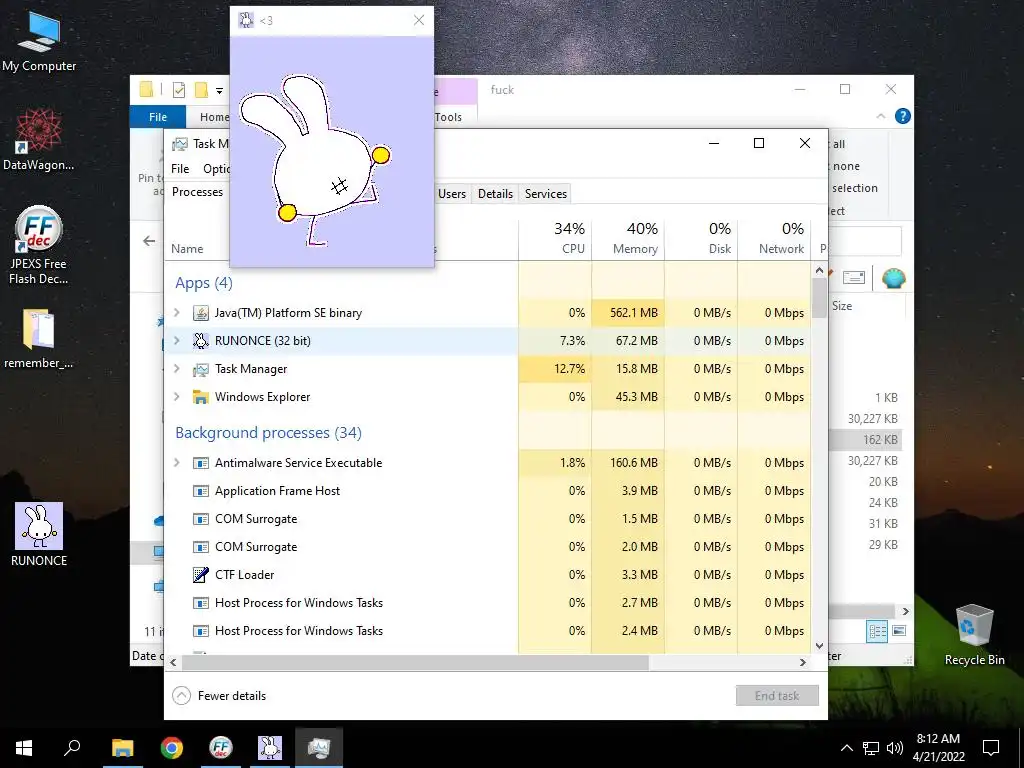This screenshot has width=1024, height=768.
Task: Collapse to Fewer details
Action: 219,696
